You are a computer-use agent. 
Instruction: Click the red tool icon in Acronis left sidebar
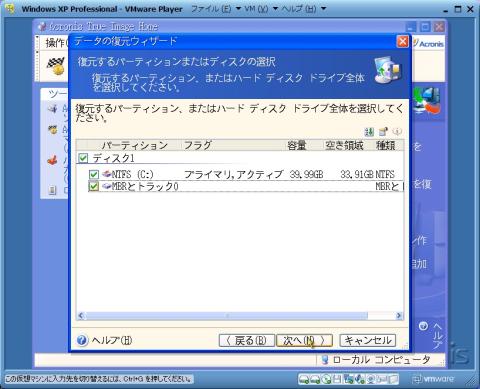53,161
